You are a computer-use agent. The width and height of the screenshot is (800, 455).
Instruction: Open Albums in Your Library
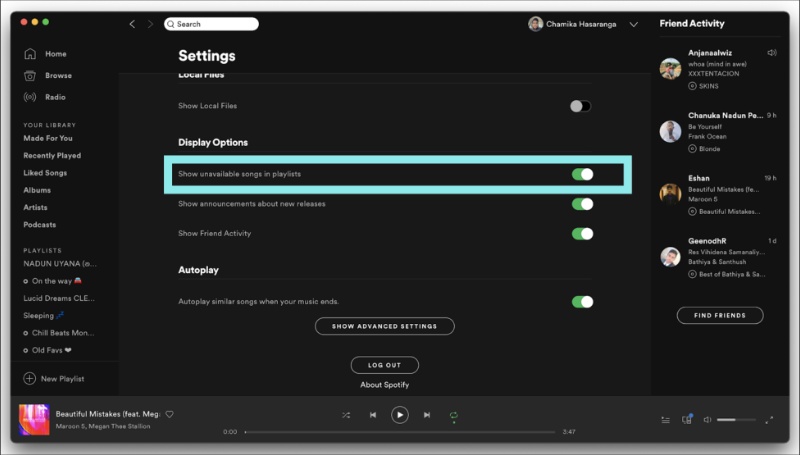click(37, 190)
